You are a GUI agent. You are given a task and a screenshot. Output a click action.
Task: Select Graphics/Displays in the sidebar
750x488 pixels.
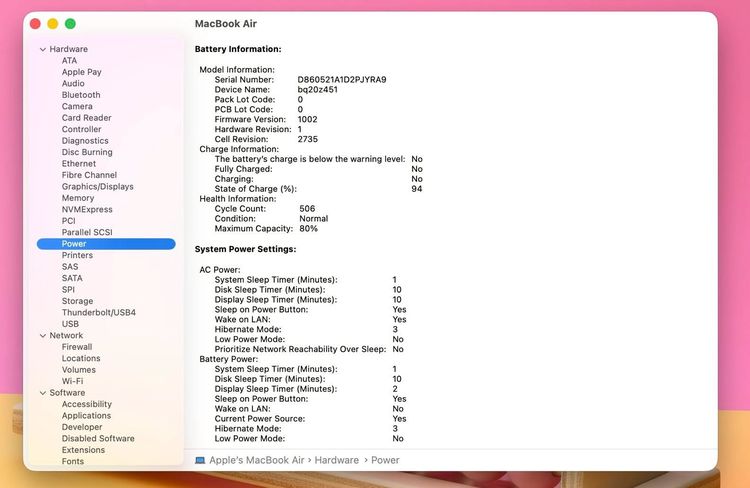(x=98, y=187)
